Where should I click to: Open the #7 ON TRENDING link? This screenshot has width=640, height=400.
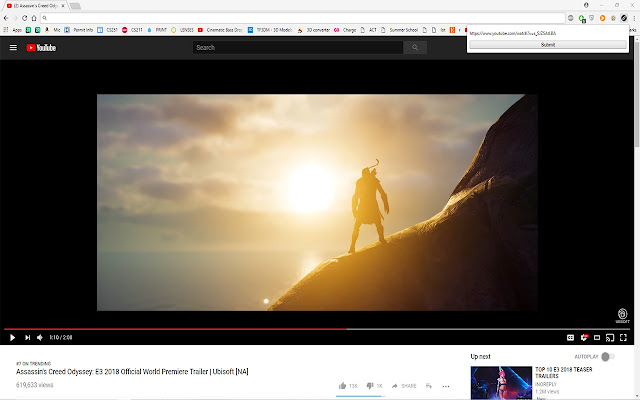tap(33, 363)
